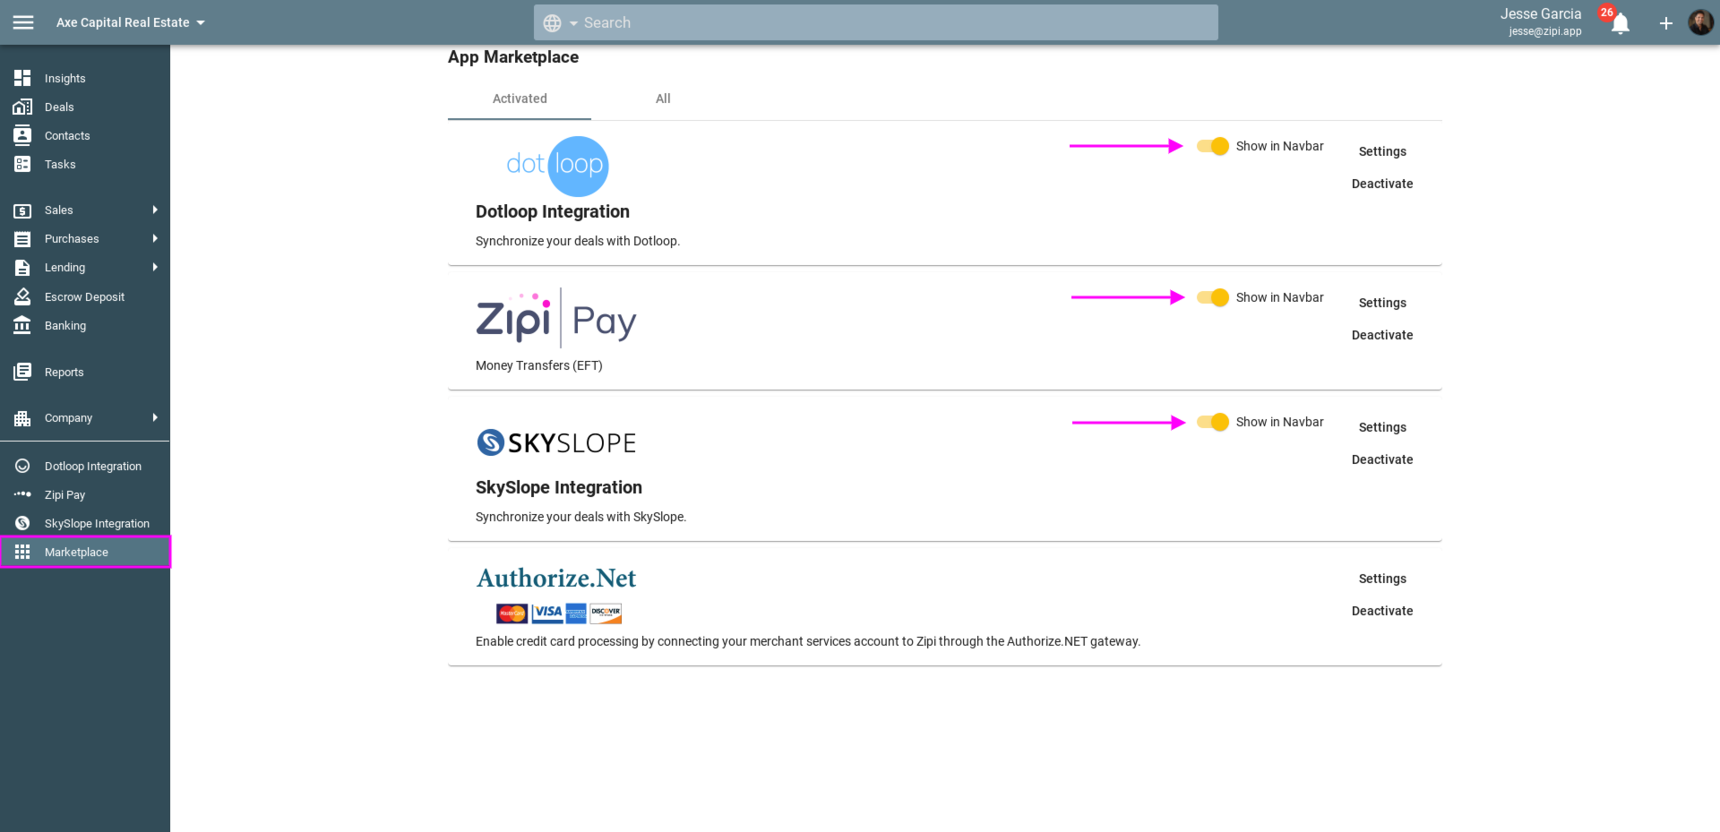The image size is (1720, 832).
Task: Click the SkySlope Integration heading
Action: (x=559, y=488)
